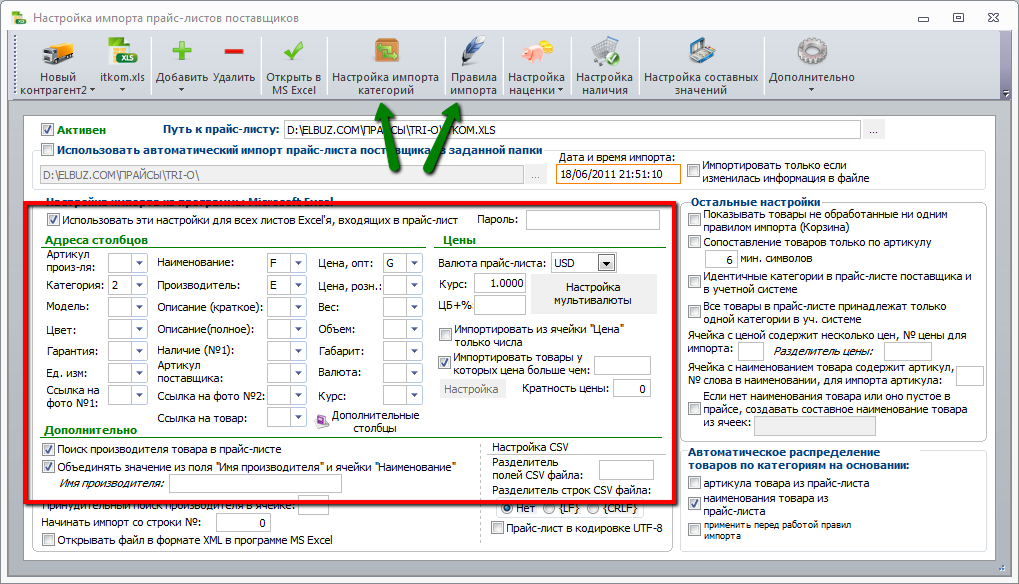This screenshot has width=1019, height=584.
Task: Open the Гарантия column dropdown
Action: coord(139,351)
